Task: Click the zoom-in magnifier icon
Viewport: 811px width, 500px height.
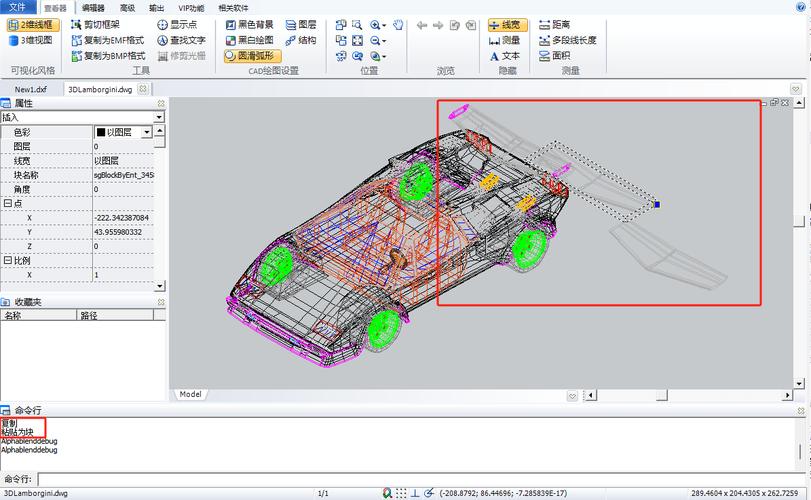Action: 375,25
